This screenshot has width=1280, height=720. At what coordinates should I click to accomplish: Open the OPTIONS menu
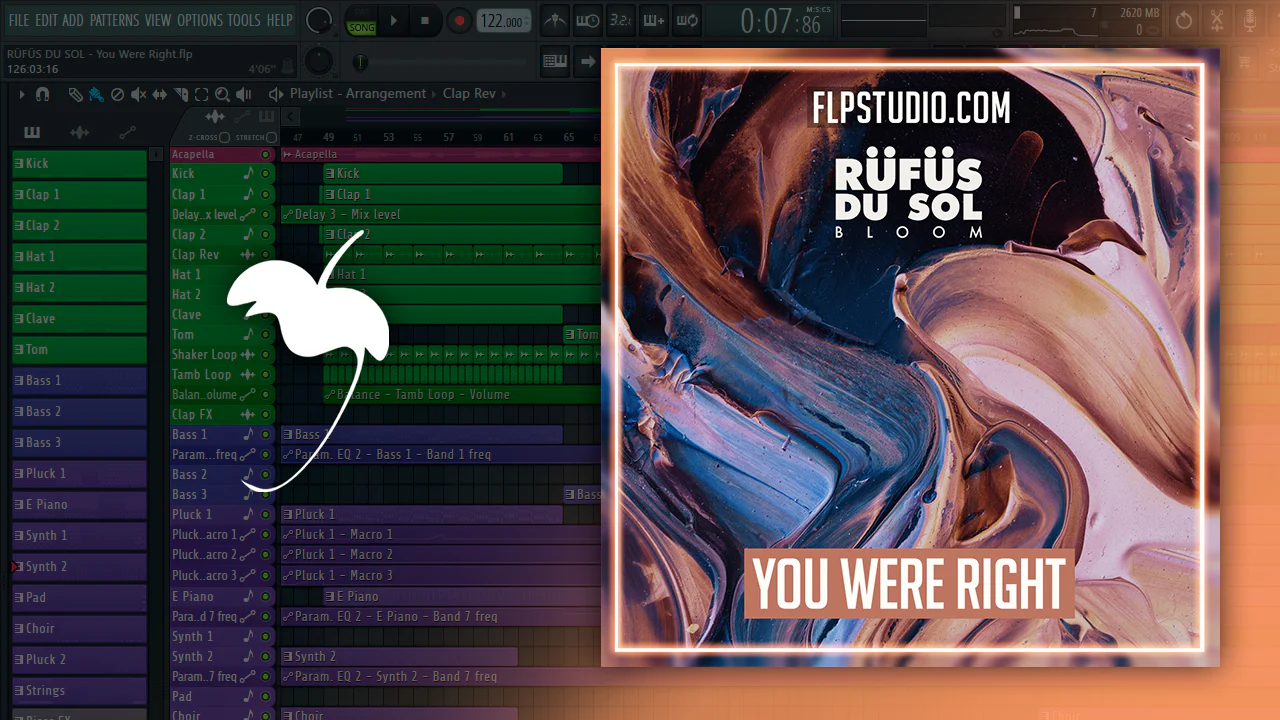[200, 20]
